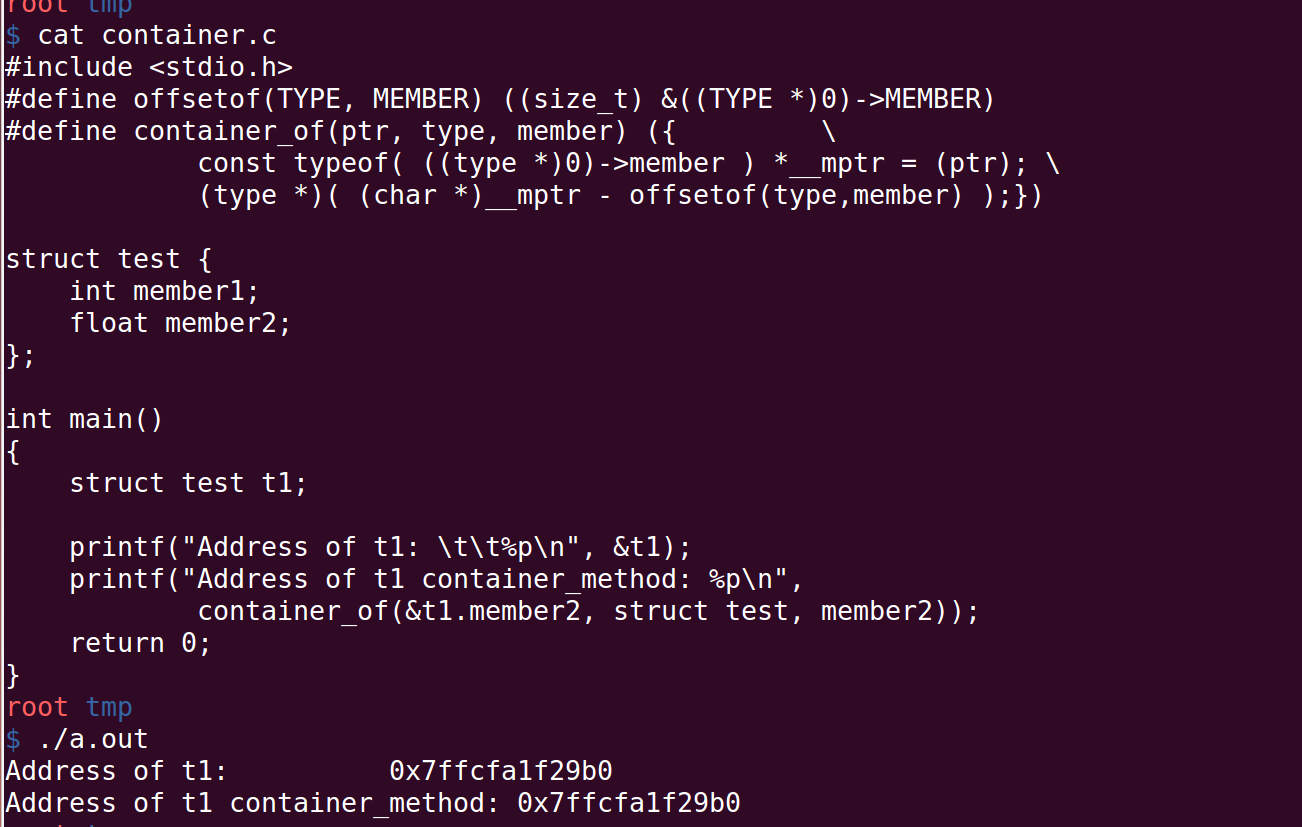
Task: Click the 'int main()' function header
Action: pyautogui.click(x=84, y=419)
